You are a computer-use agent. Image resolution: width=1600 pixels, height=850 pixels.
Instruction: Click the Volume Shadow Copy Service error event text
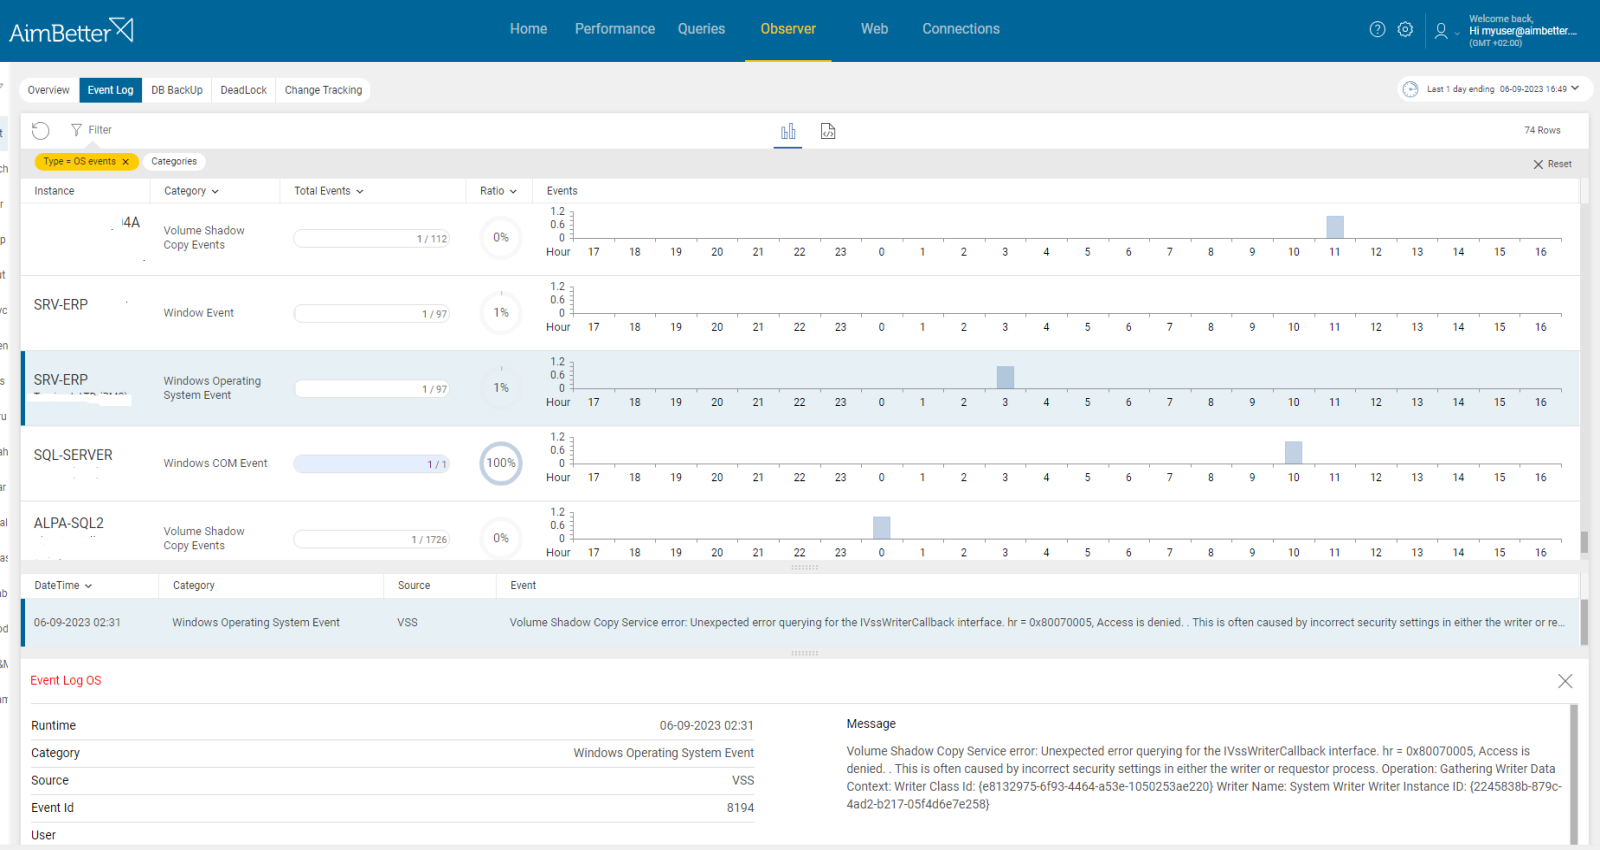pyautogui.click(x=1037, y=622)
